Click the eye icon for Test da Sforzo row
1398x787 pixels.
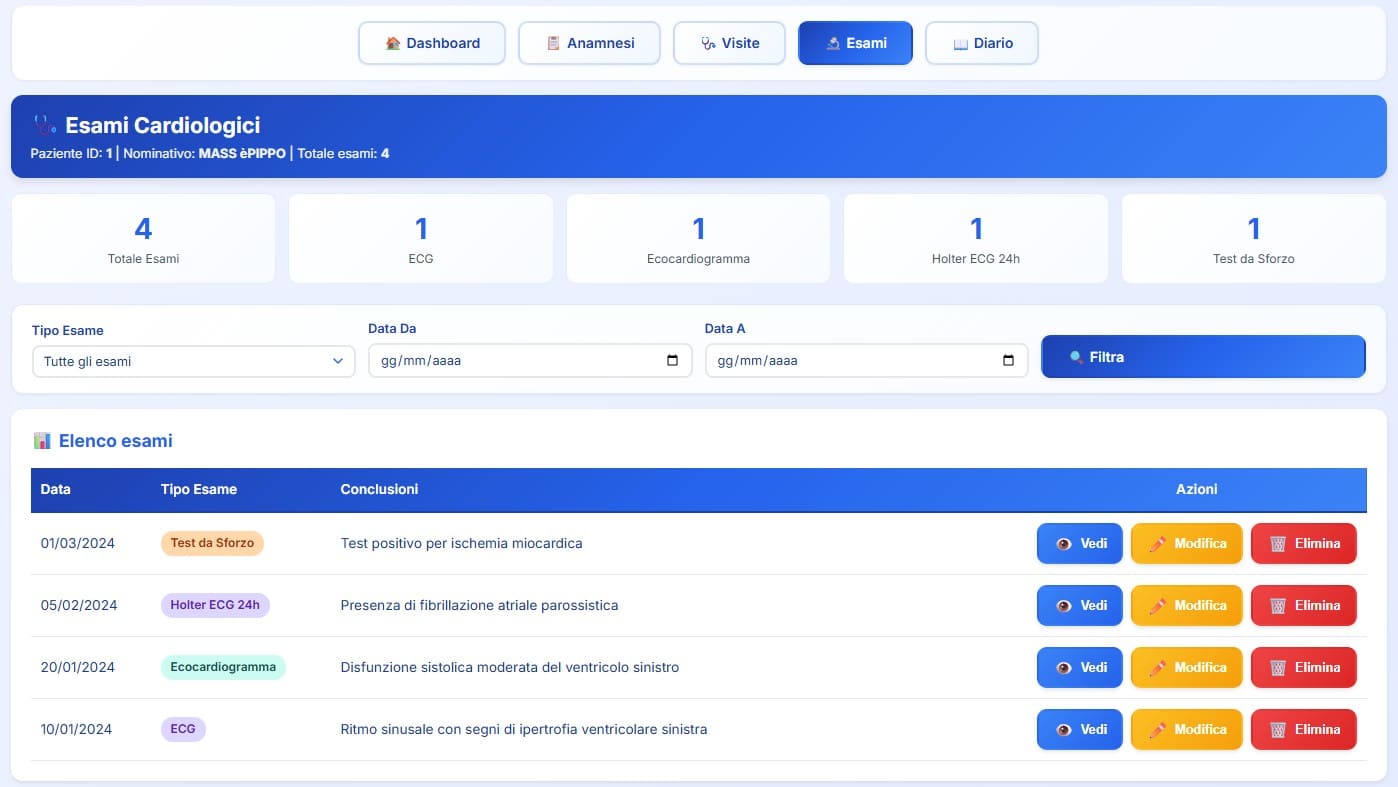(1063, 544)
